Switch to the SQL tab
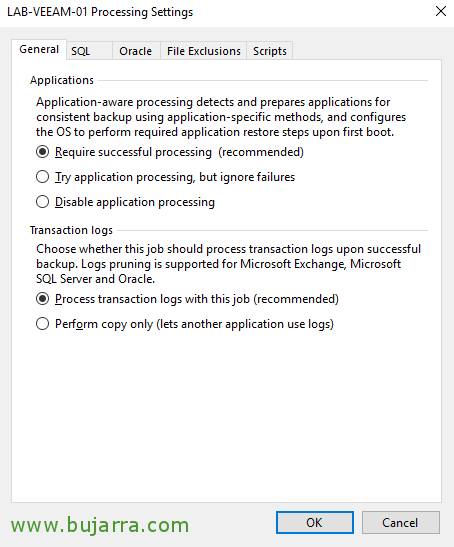Viewport: 454px width, 547px height. pos(89,51)
